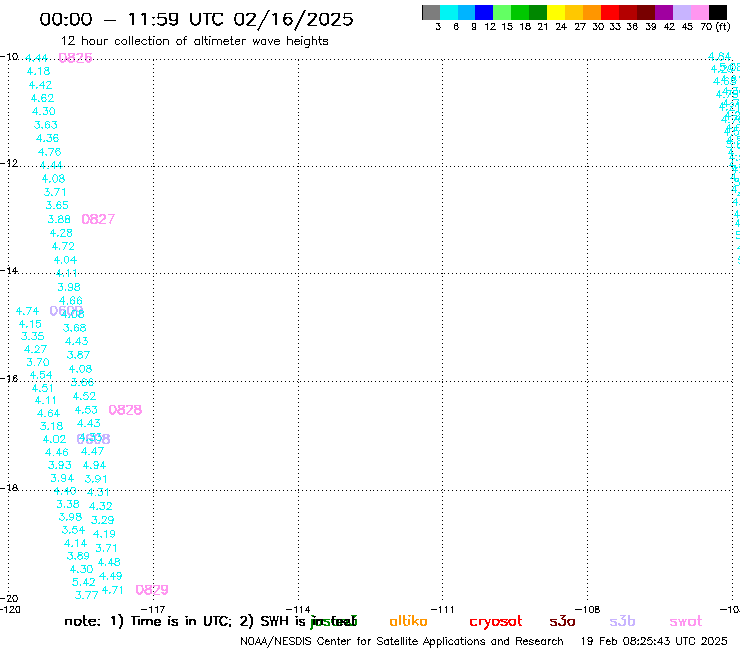Click the yellow swatch in the legend bar
The width and height of the screenshot is (740, 650).
coord(555,12)
